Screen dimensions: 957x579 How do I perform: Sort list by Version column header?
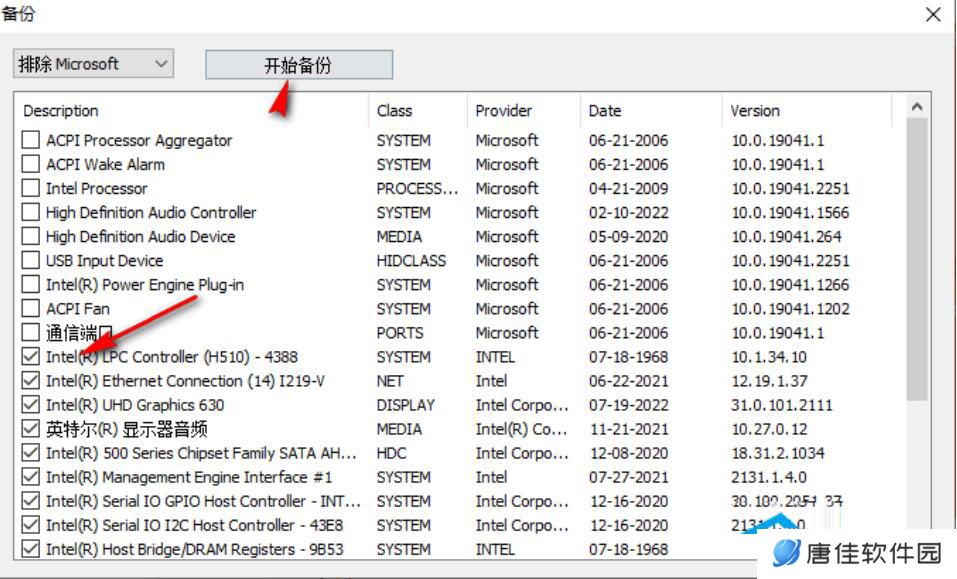pyautogui.click(x=755, y=110)
